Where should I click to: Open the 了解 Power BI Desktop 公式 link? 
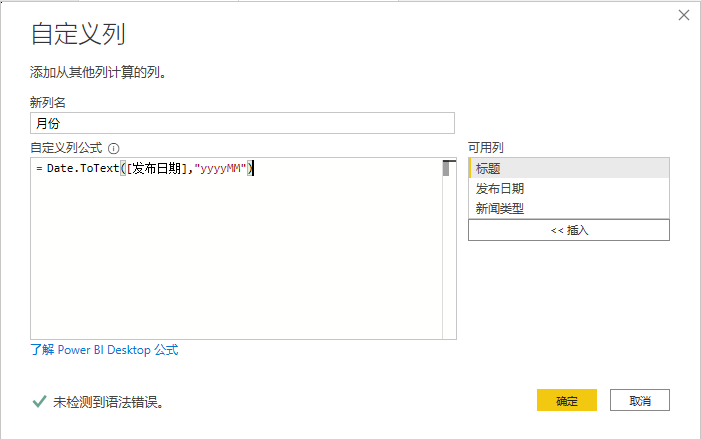[x=104, y=350]
